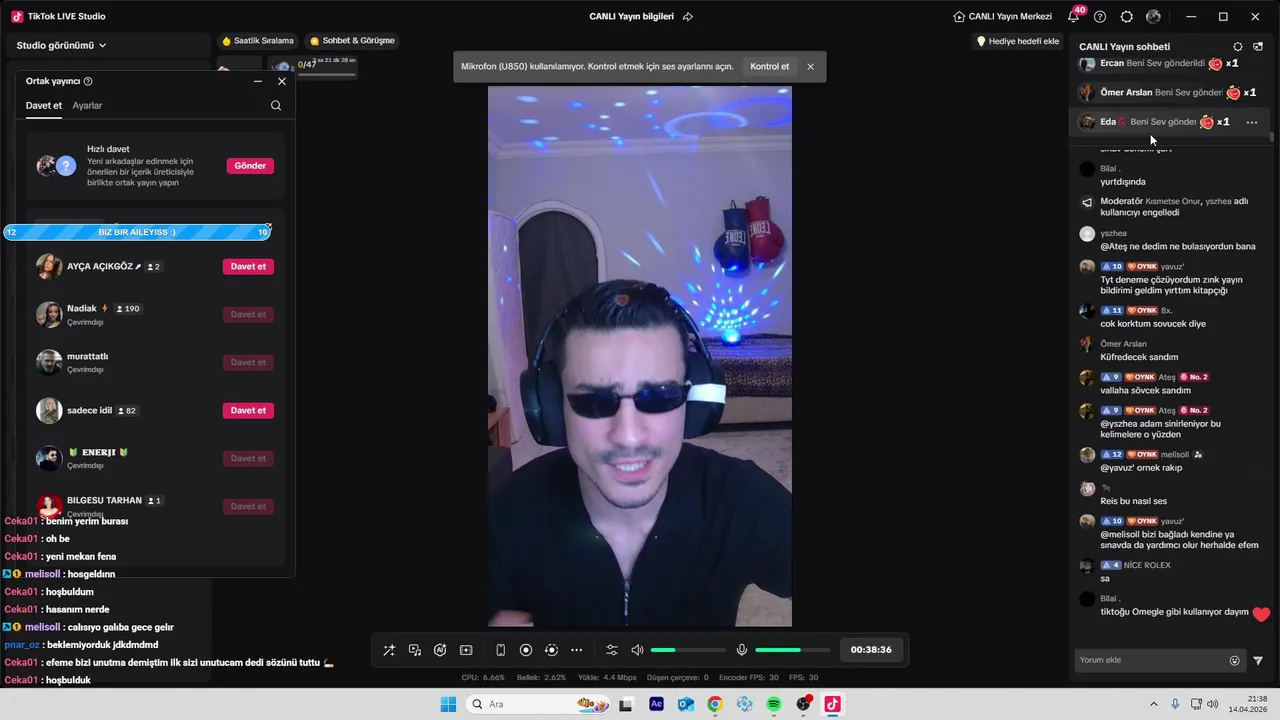1280x720 pixels.
Task: Minimize the Ortak yayıncı panel
Action: pos(258,81)
